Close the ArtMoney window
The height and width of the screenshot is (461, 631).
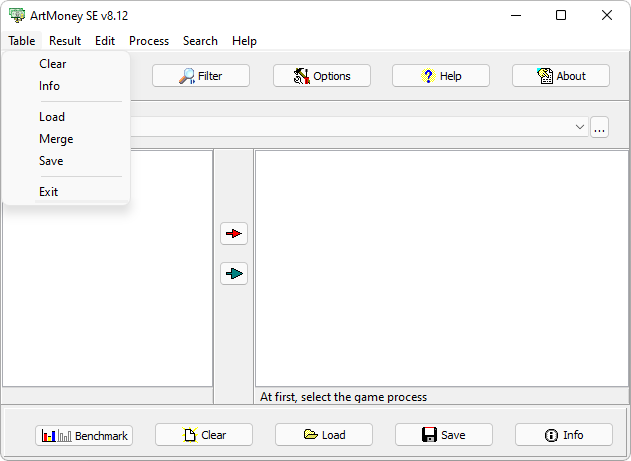(607, 15)
